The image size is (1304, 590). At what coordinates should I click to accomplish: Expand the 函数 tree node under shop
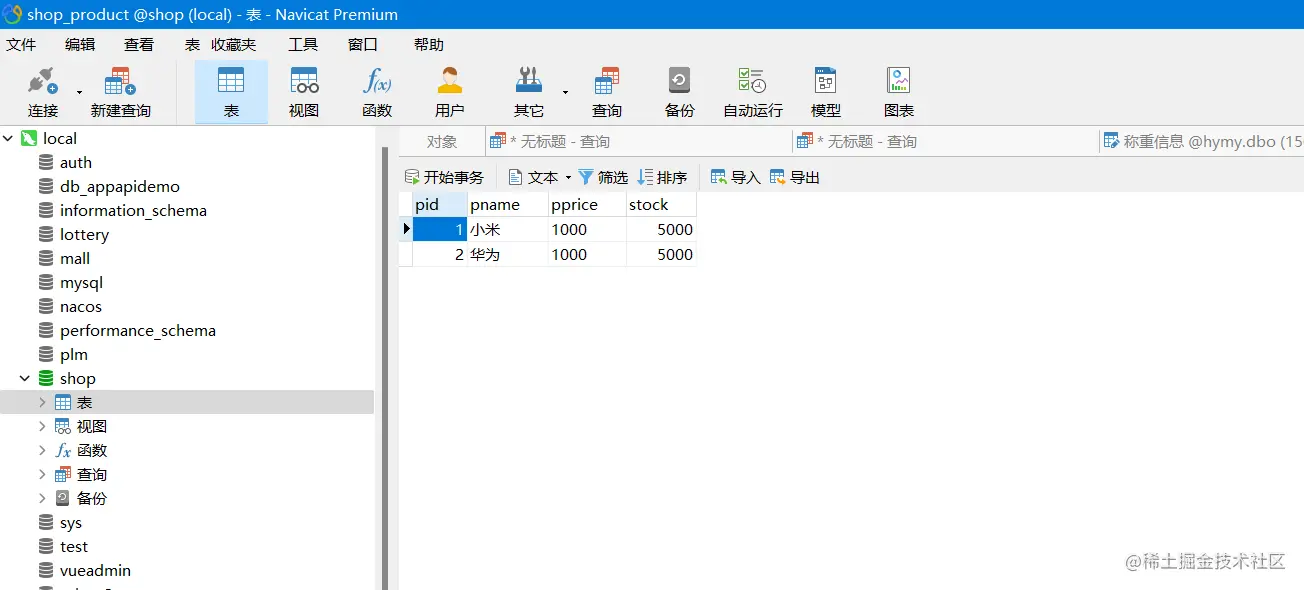tap(42, 450)
